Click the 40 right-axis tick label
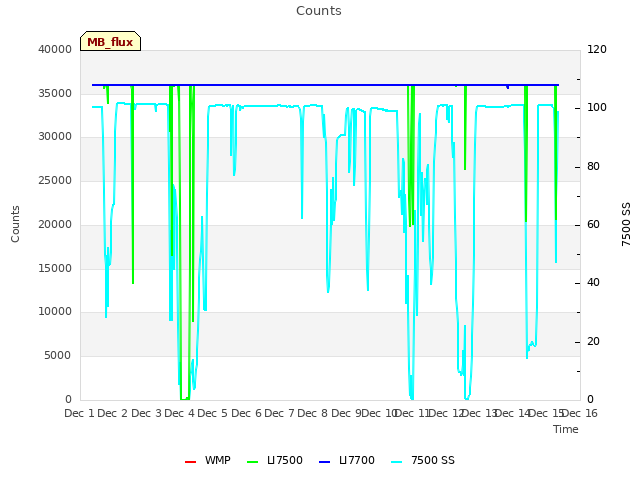The image size is (640, 480). coord(593,283)
